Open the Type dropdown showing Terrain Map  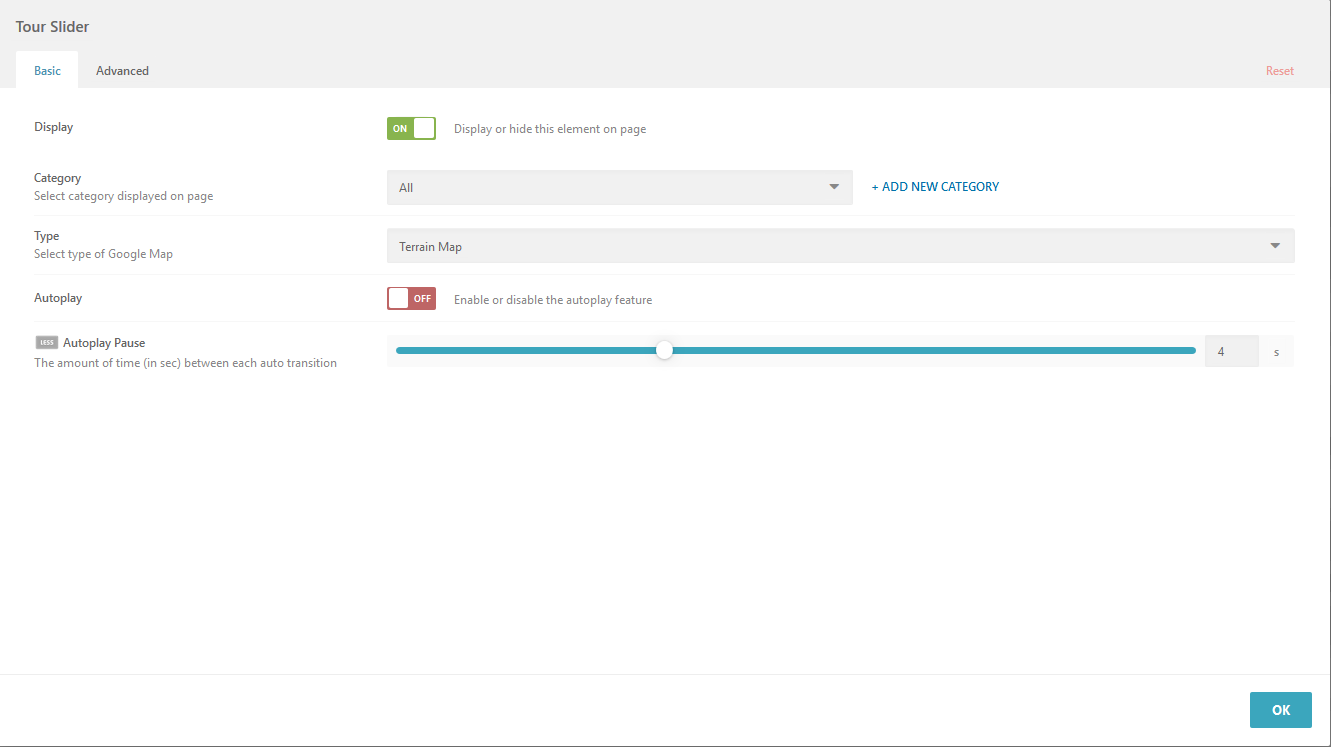pyautogui.click(x=840, y=246)
